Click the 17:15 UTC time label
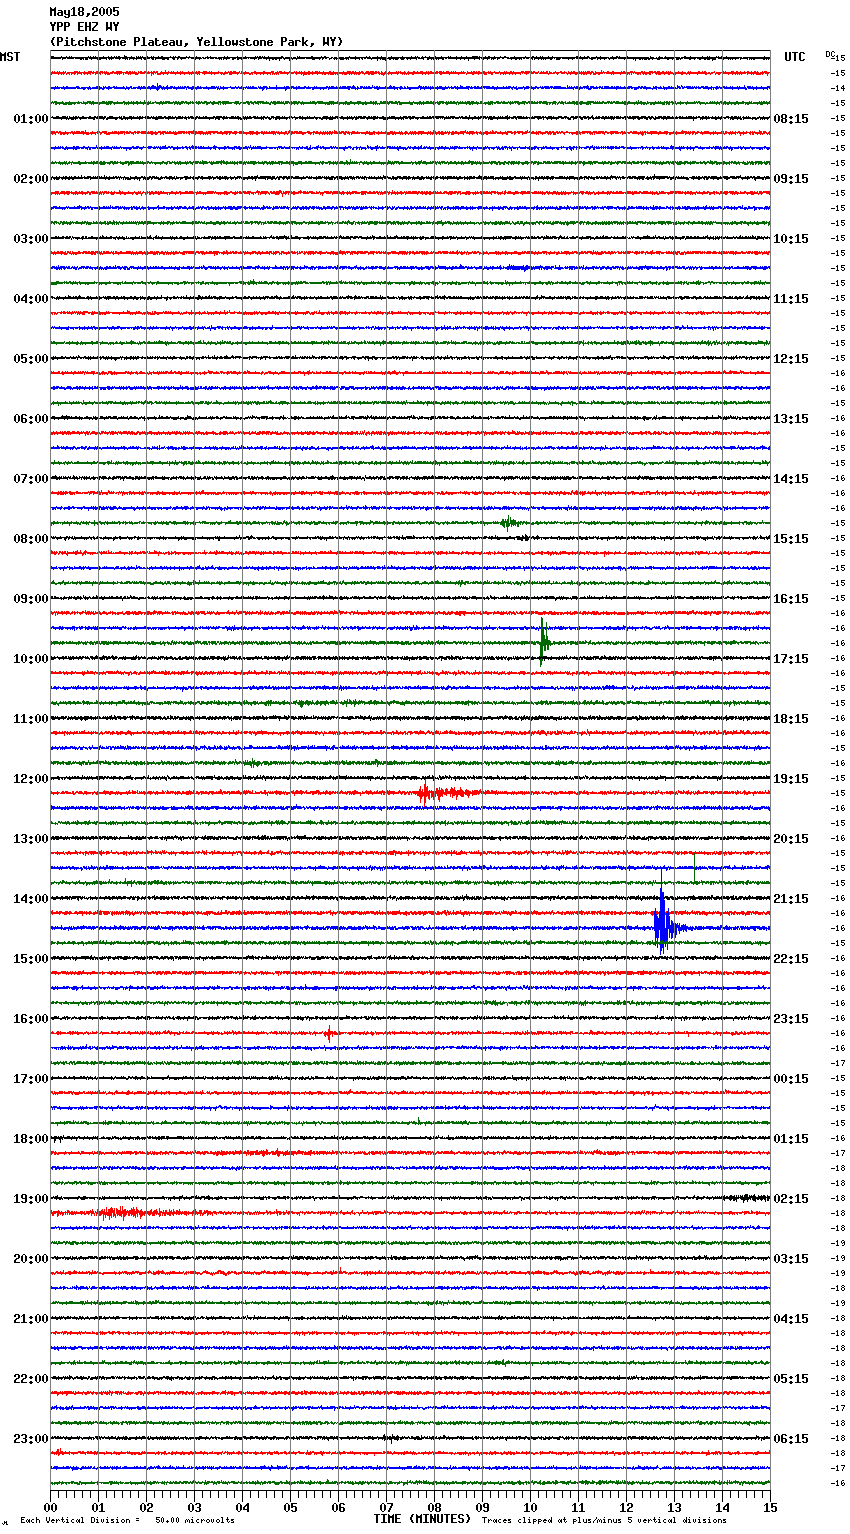Image resolution: width=850 pixels, height=1534 pixels. 791,659
